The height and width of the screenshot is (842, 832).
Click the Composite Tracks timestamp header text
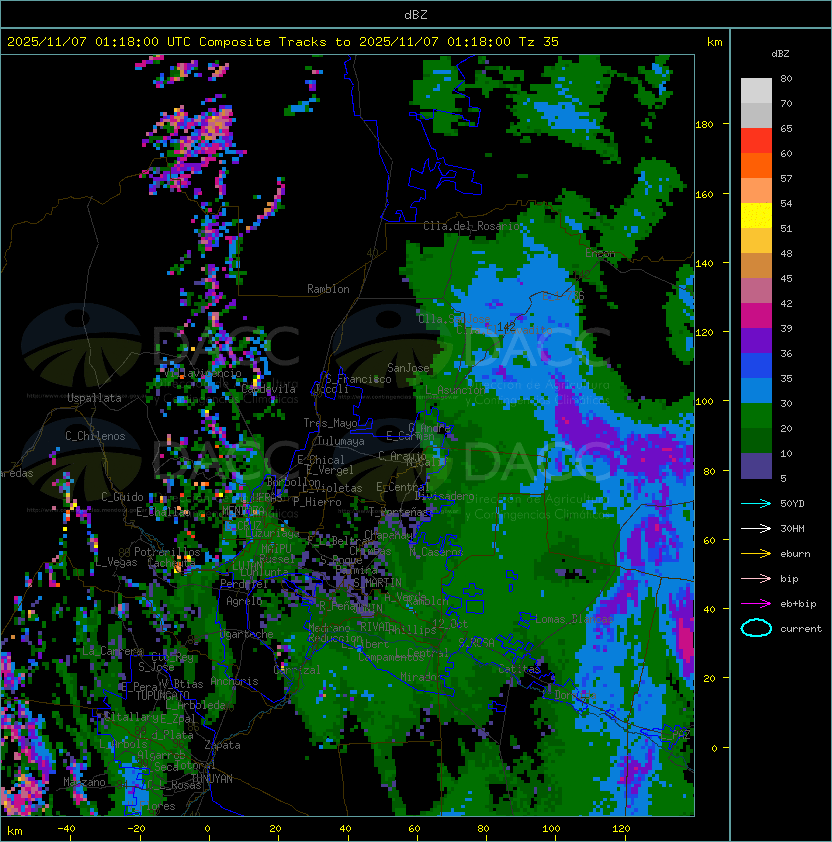click(283, 42)
